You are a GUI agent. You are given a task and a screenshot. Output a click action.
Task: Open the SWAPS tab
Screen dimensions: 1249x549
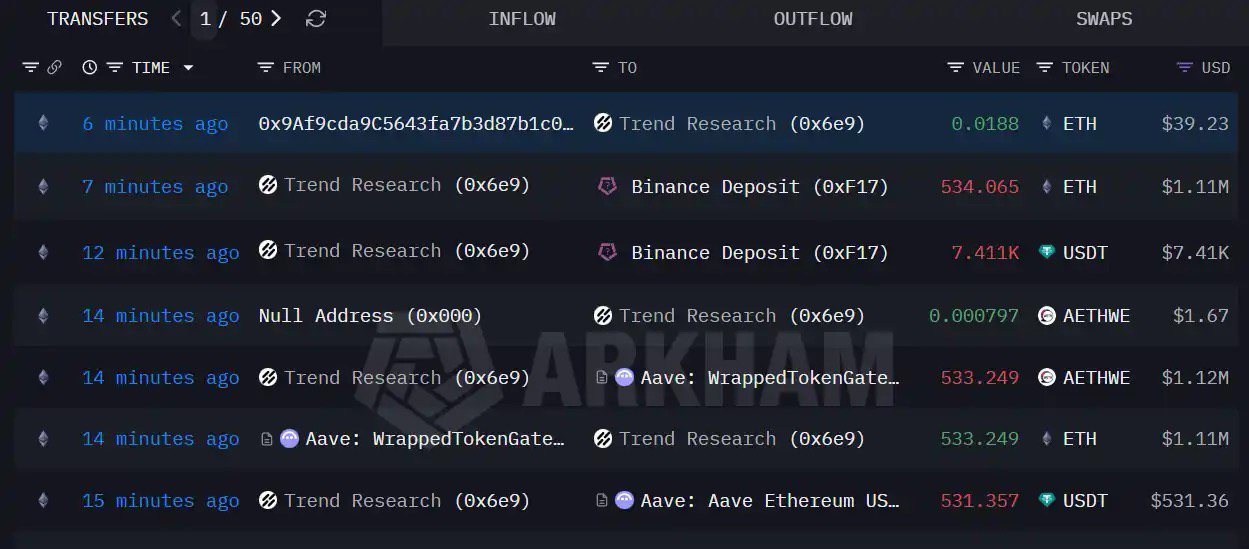click(1104, 19)
